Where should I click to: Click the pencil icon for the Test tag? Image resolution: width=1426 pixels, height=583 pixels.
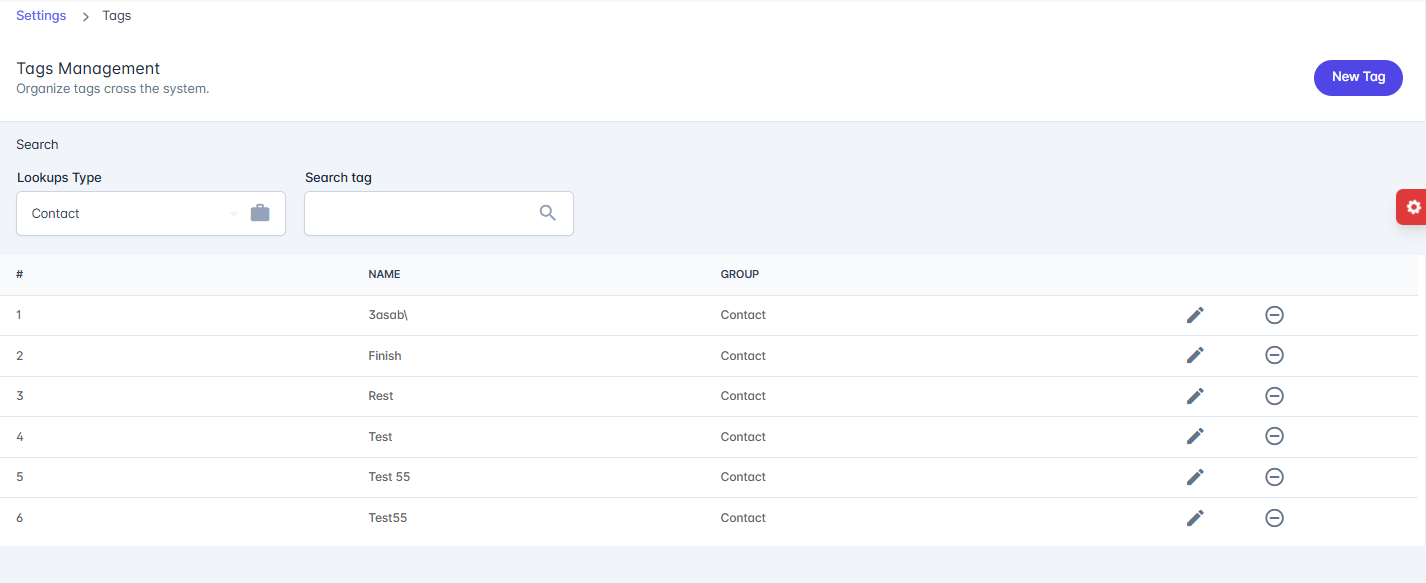tap(1195, 436)
